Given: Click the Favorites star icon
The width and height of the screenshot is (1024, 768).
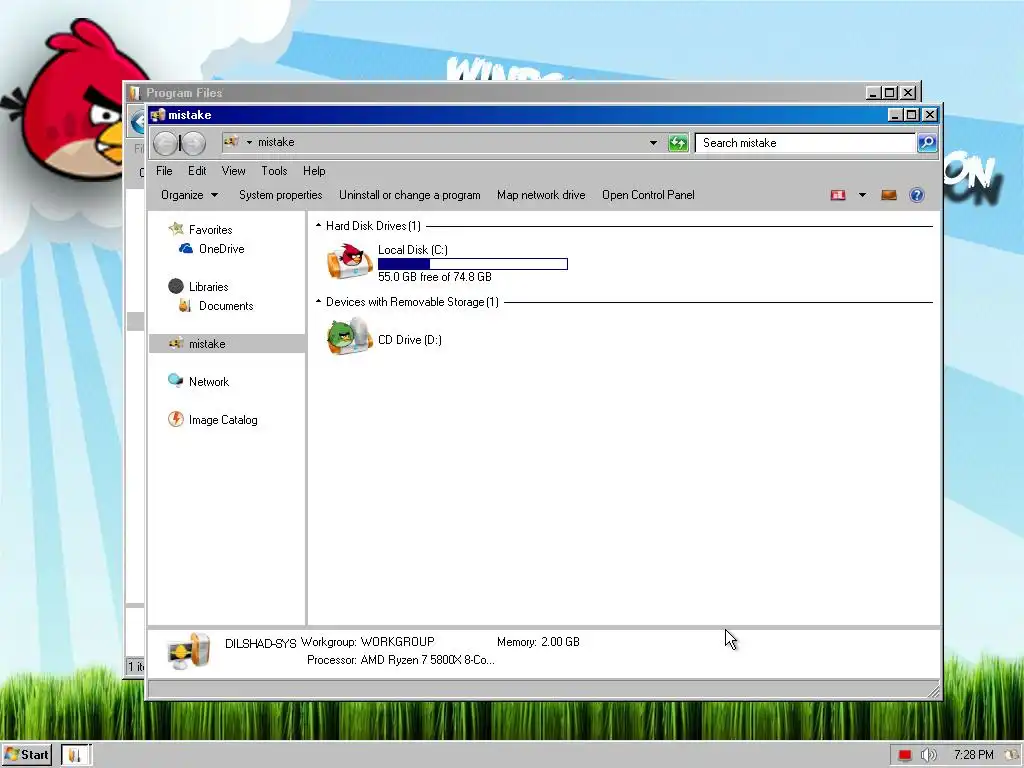Looking at the screenshot, I should 176,229.
